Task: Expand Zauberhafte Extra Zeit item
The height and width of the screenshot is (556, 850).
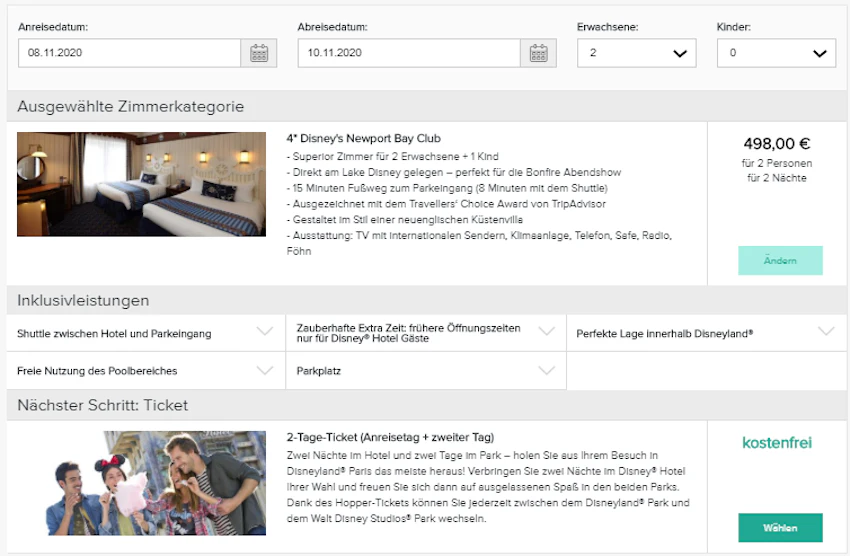Action: click(426, 333)
